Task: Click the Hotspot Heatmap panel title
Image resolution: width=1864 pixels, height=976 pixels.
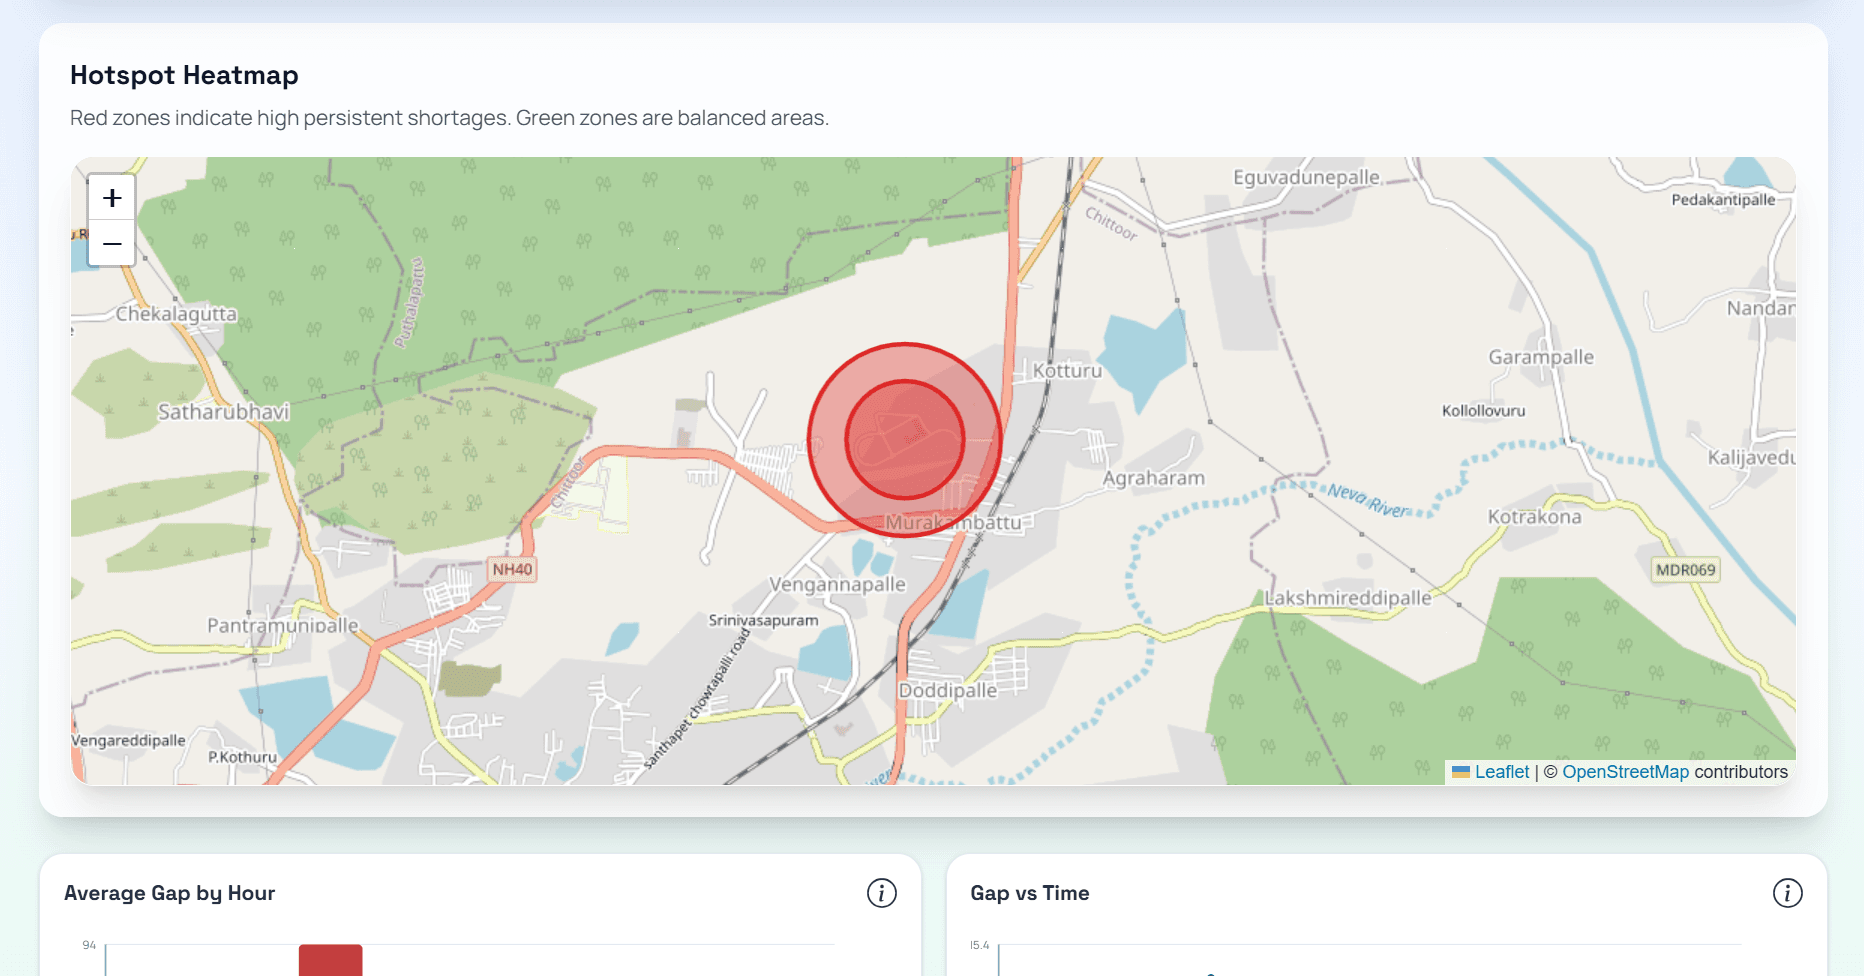Action: pyautogui.click(x=184, y=75)
